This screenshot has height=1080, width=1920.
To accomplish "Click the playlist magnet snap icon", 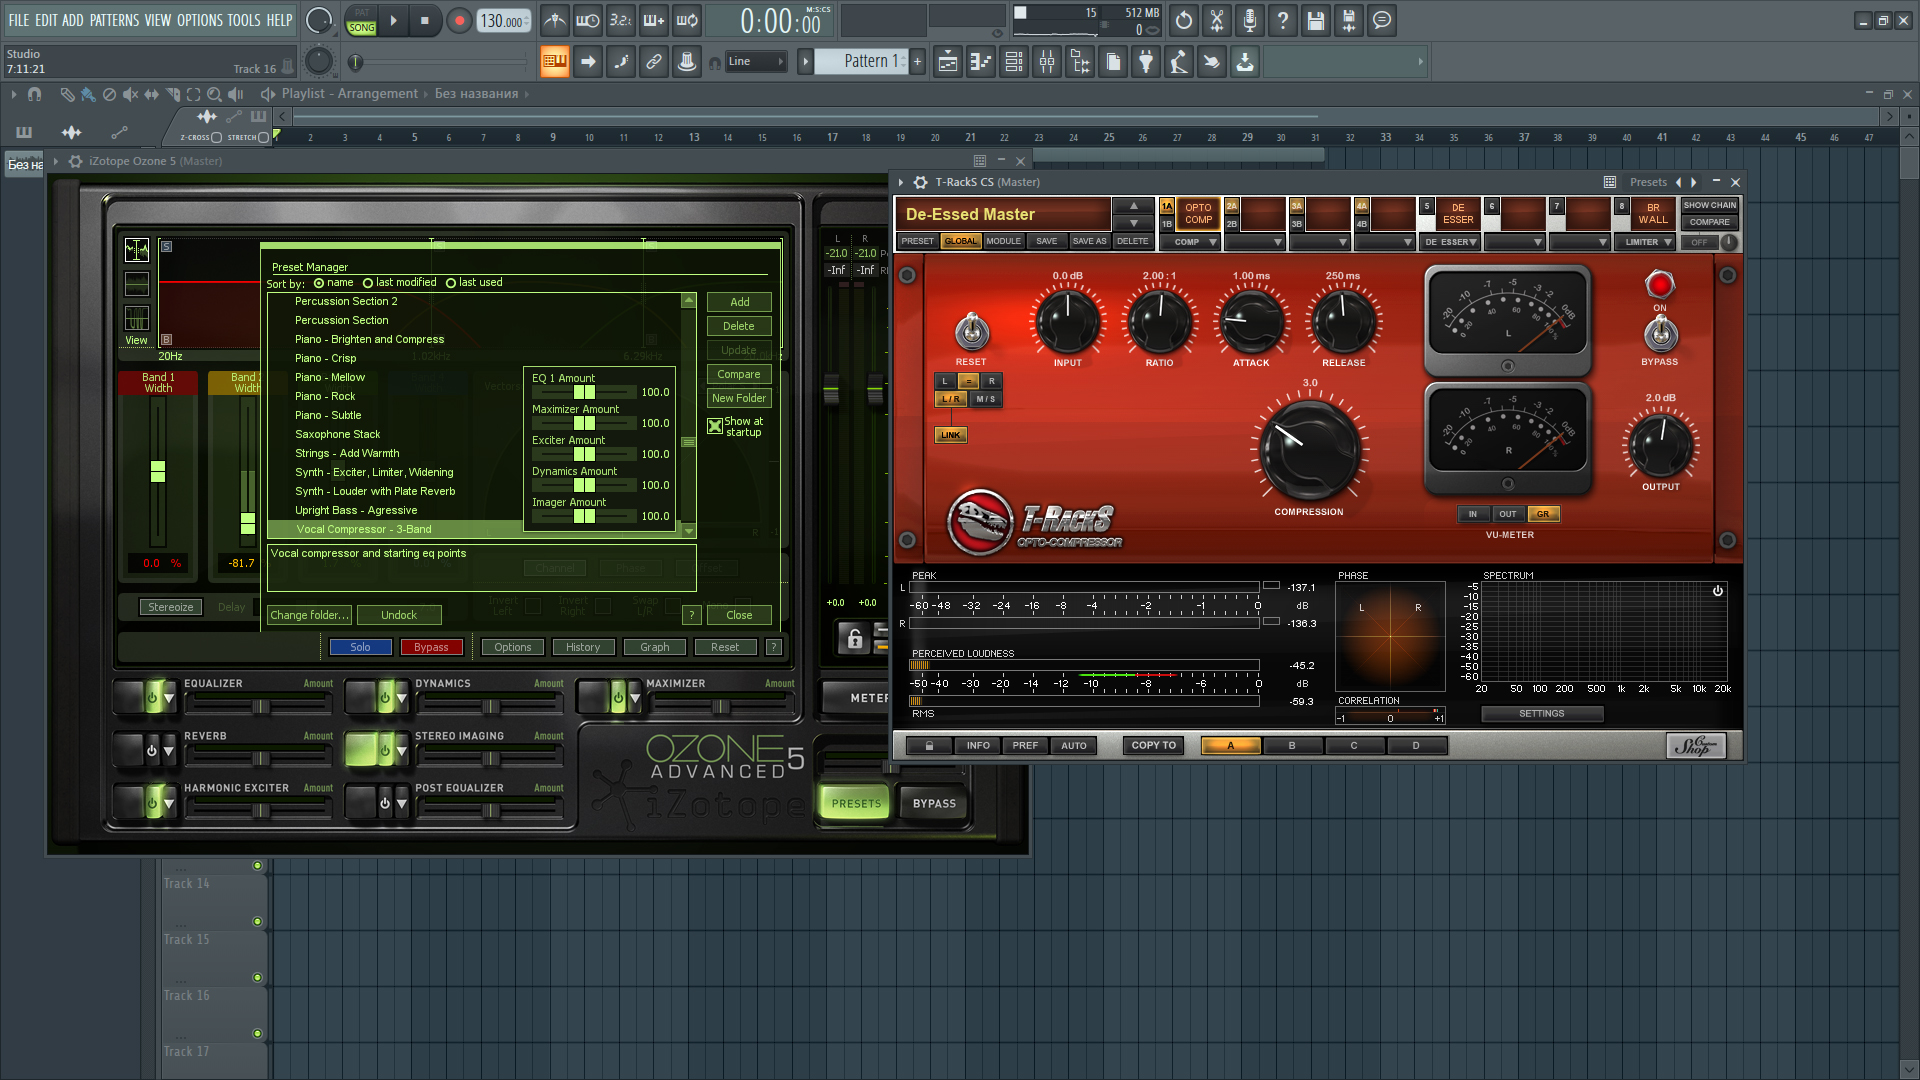I will [x=35, y=94].
